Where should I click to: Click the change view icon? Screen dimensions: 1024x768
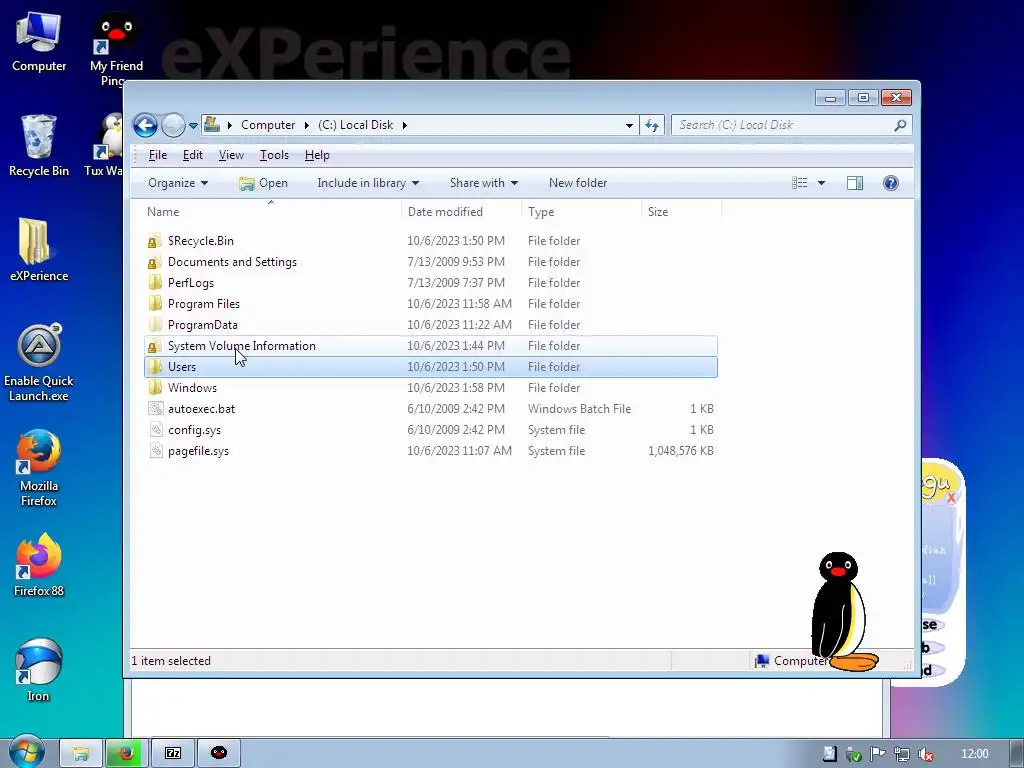pos(800,183)
